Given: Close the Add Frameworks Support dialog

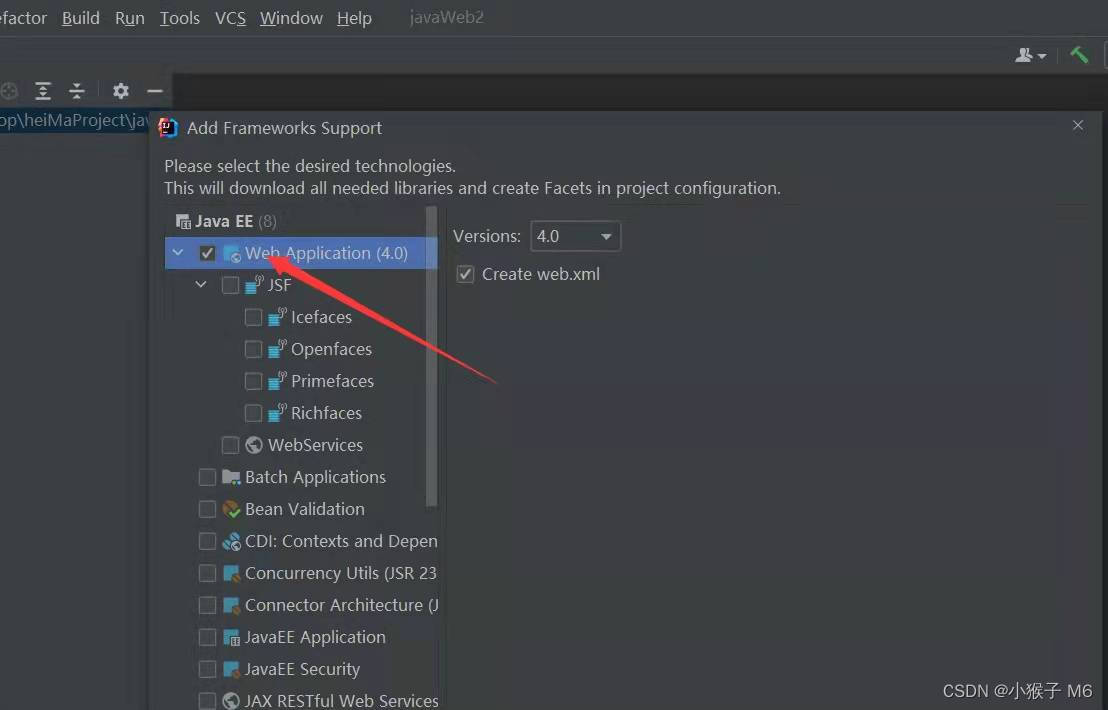Looking at the screenshot, I should click(1078, 125).
